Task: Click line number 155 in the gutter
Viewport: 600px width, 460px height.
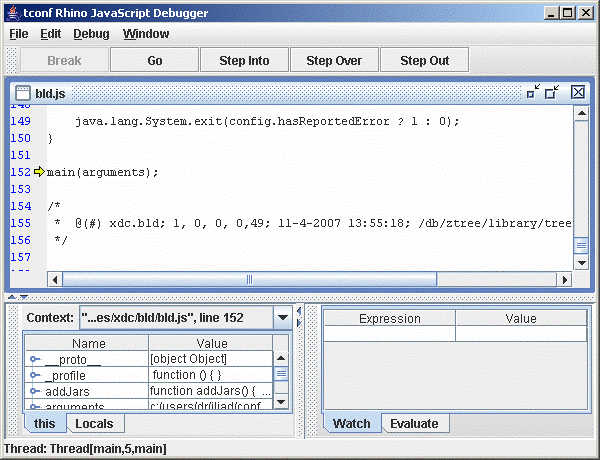Action: pyautogui.click(x=20, y=223)
